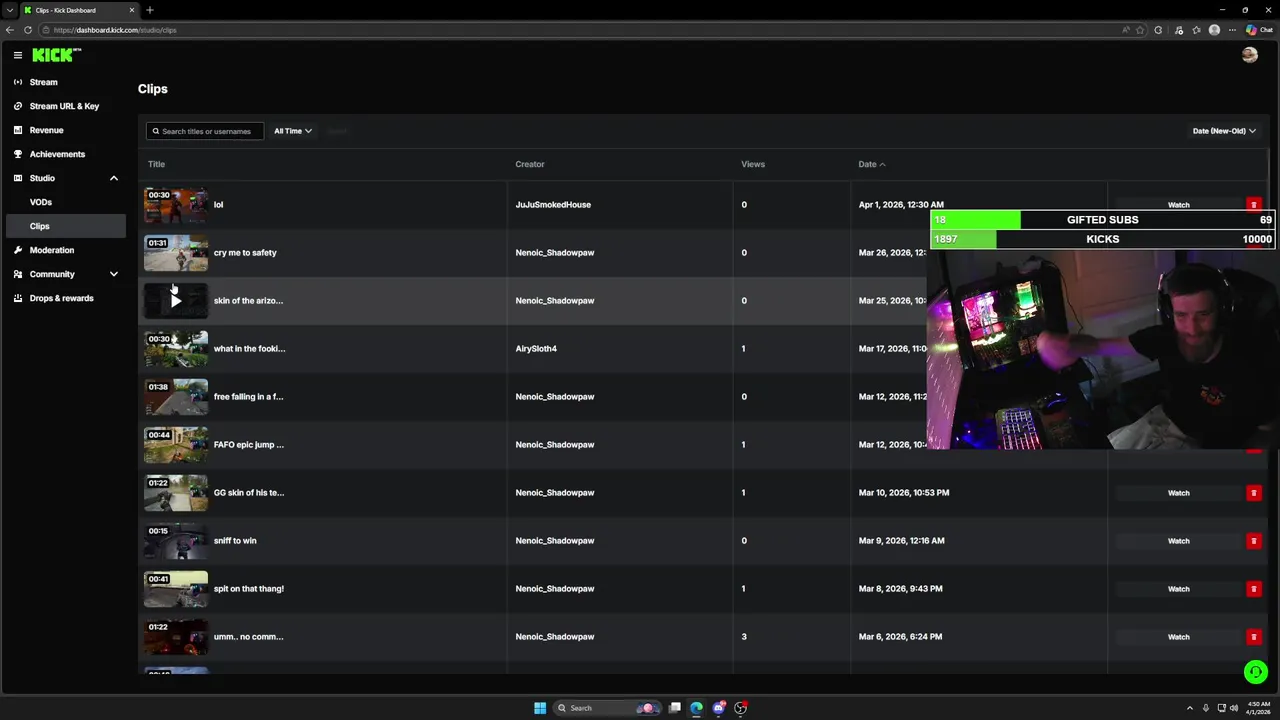1280x720 pixels.
Task: Play the 'skin of the arizo...' clip preview
Action: pos(176,300)
